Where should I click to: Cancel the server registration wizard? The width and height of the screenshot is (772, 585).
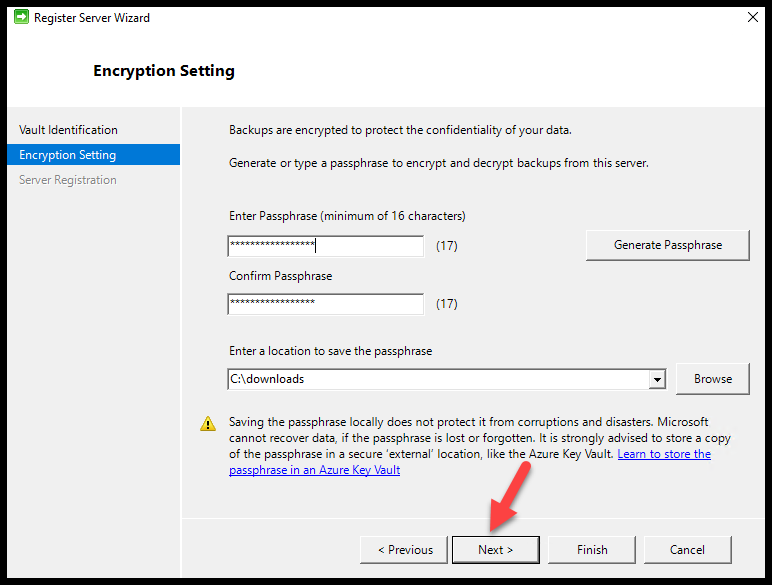coord(687,549)
